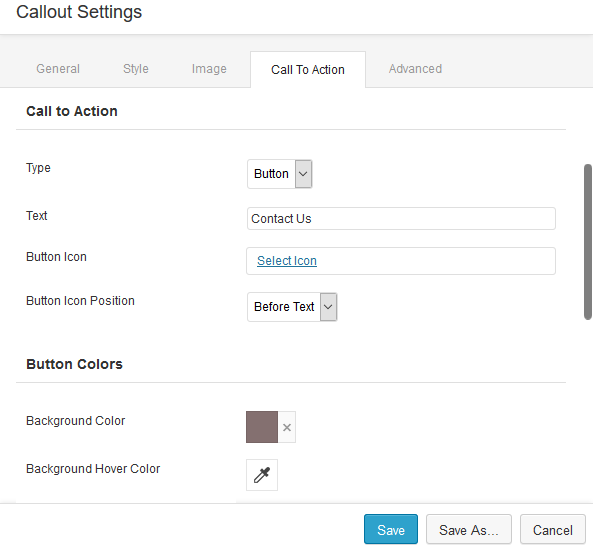Switch to the Style tab
Viewport: 593px width, 552px height.
point(136,69)
